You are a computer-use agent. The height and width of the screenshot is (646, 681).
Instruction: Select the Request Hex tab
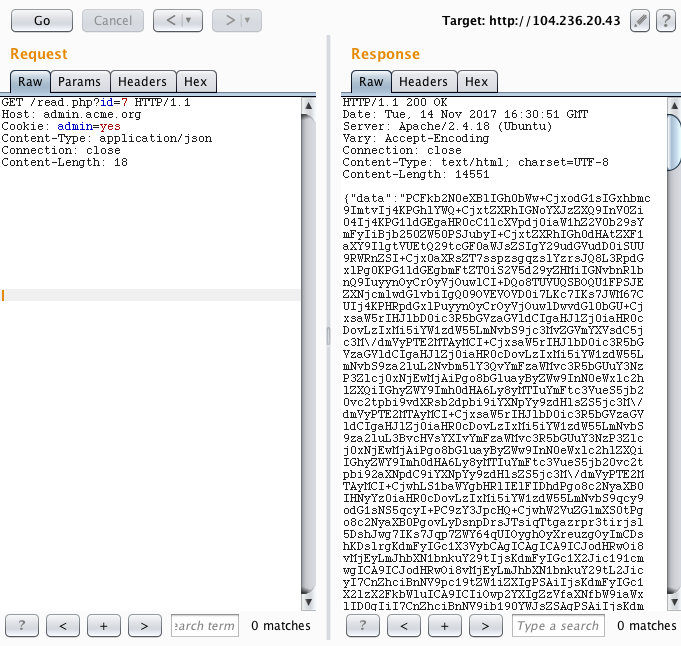click(x=196, y=82)
